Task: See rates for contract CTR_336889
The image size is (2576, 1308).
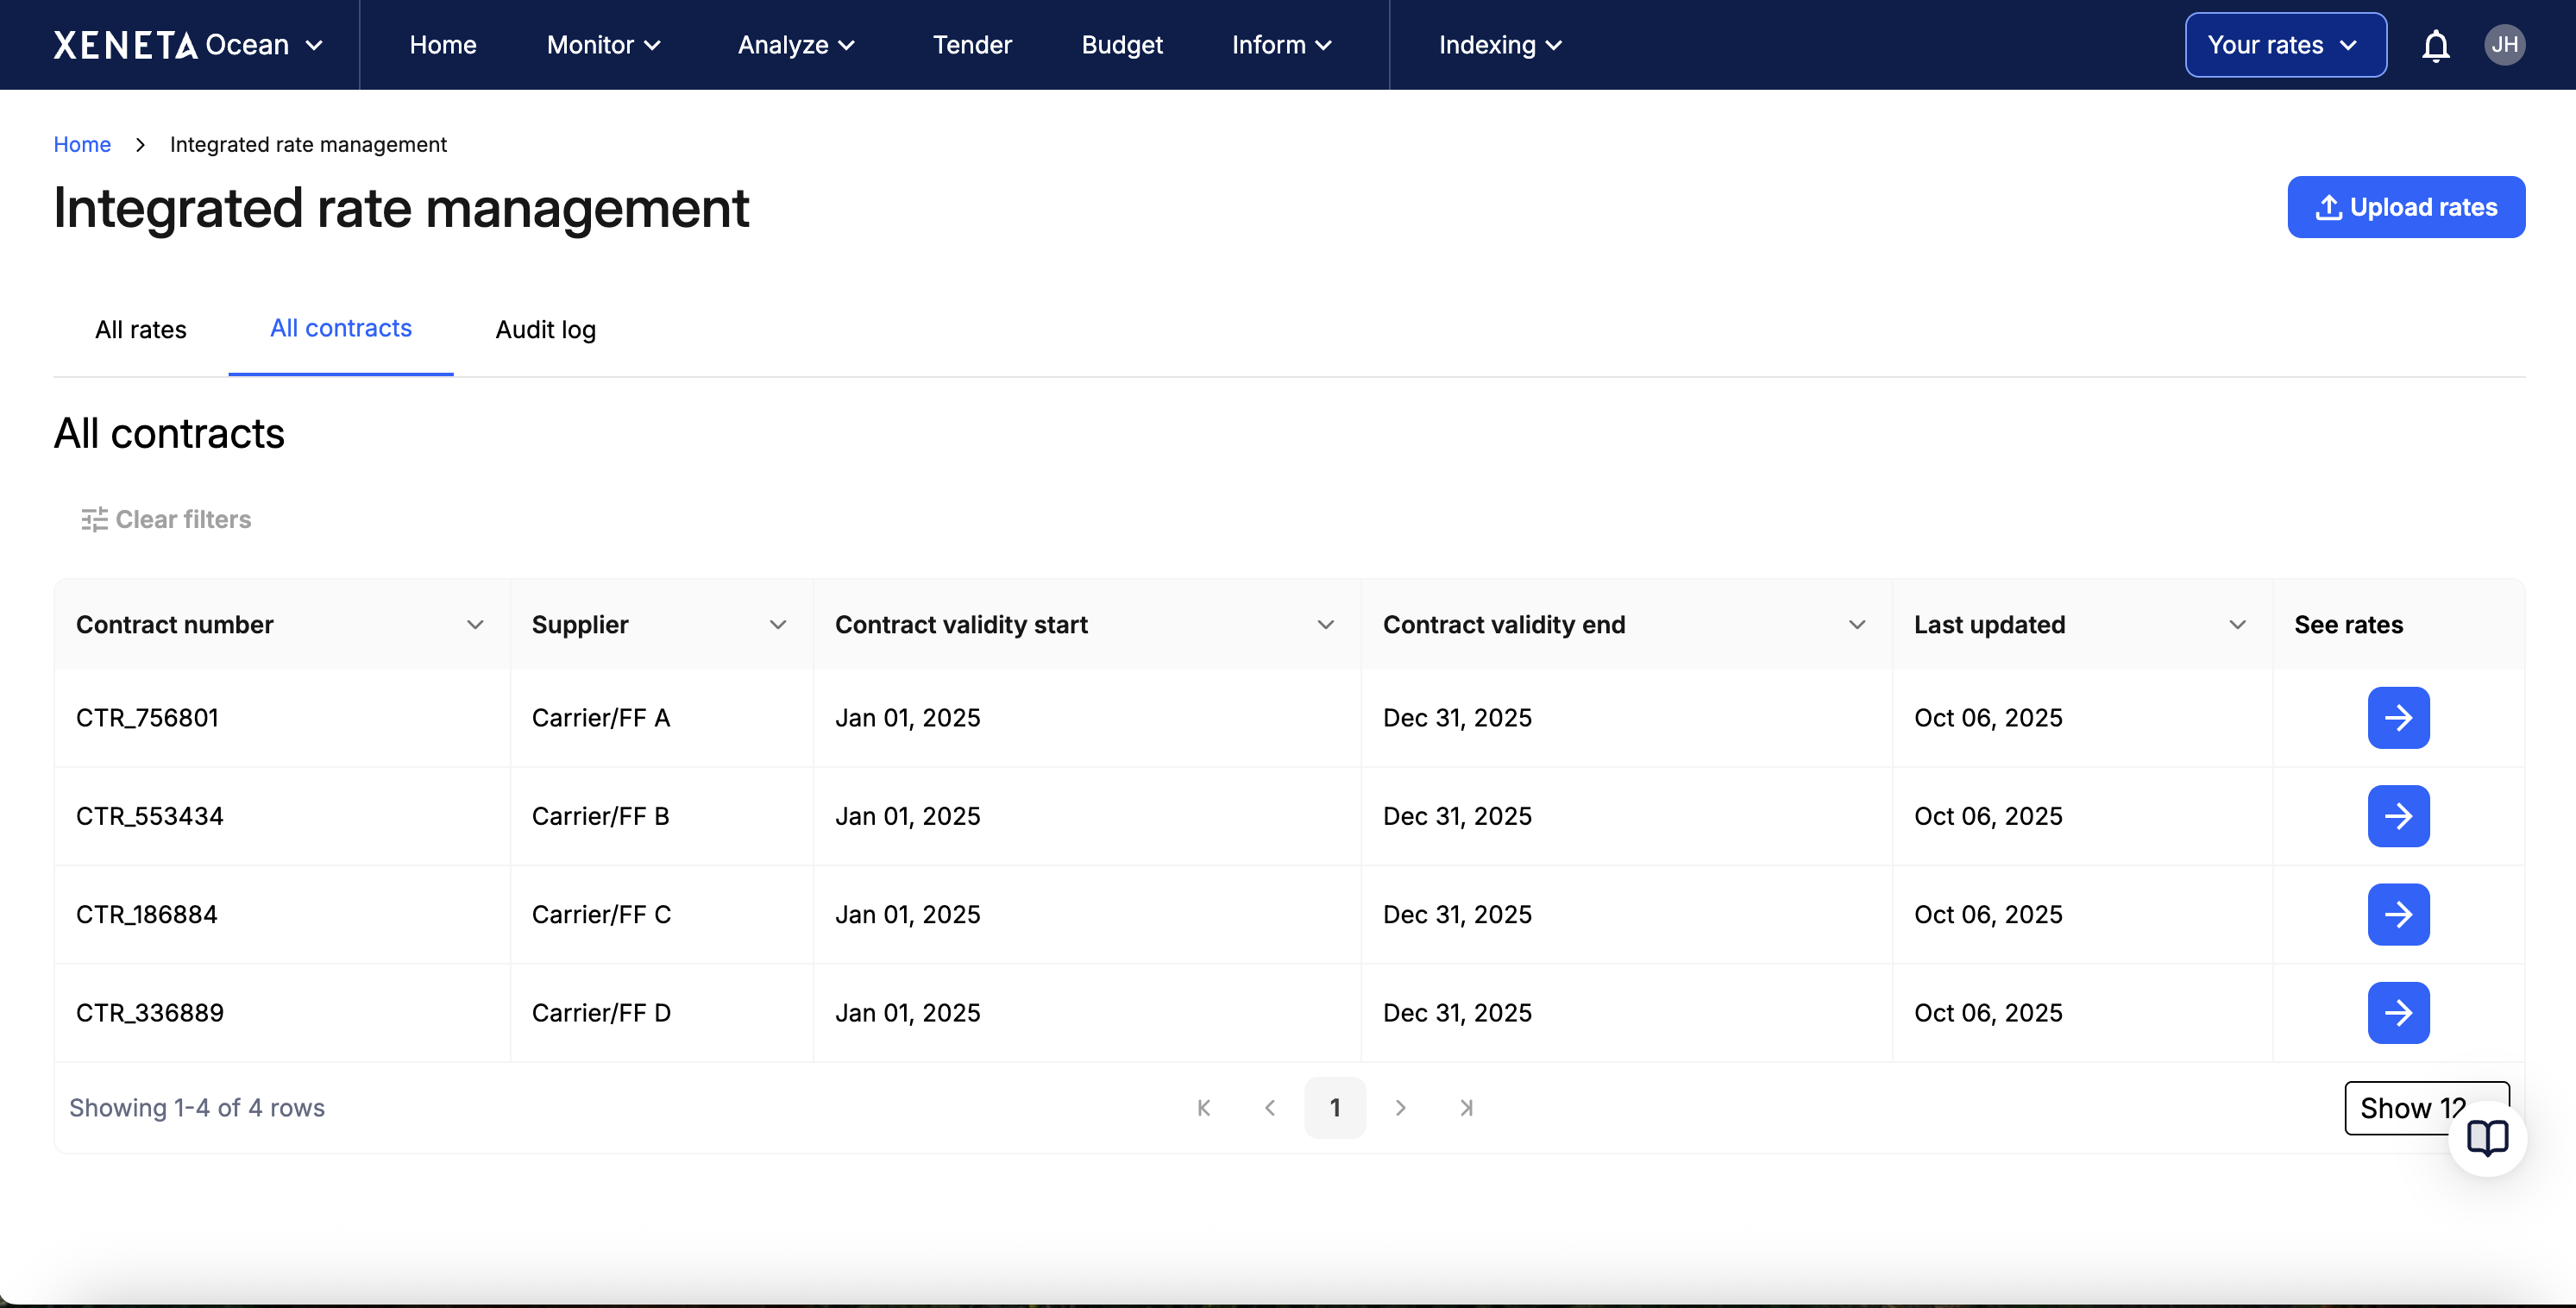Action: pos(2398,1013)
